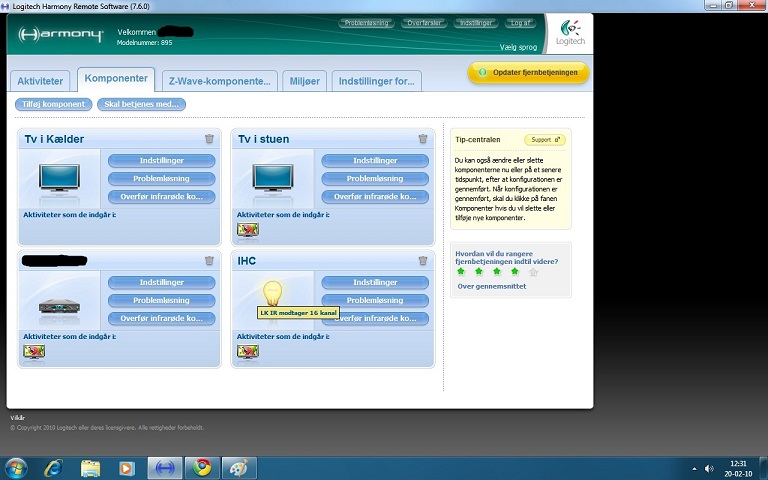Click Problemløsning for Tv i stuen
Image resolution: width=768 pixels, height=480 pixels.
point(374,178)
